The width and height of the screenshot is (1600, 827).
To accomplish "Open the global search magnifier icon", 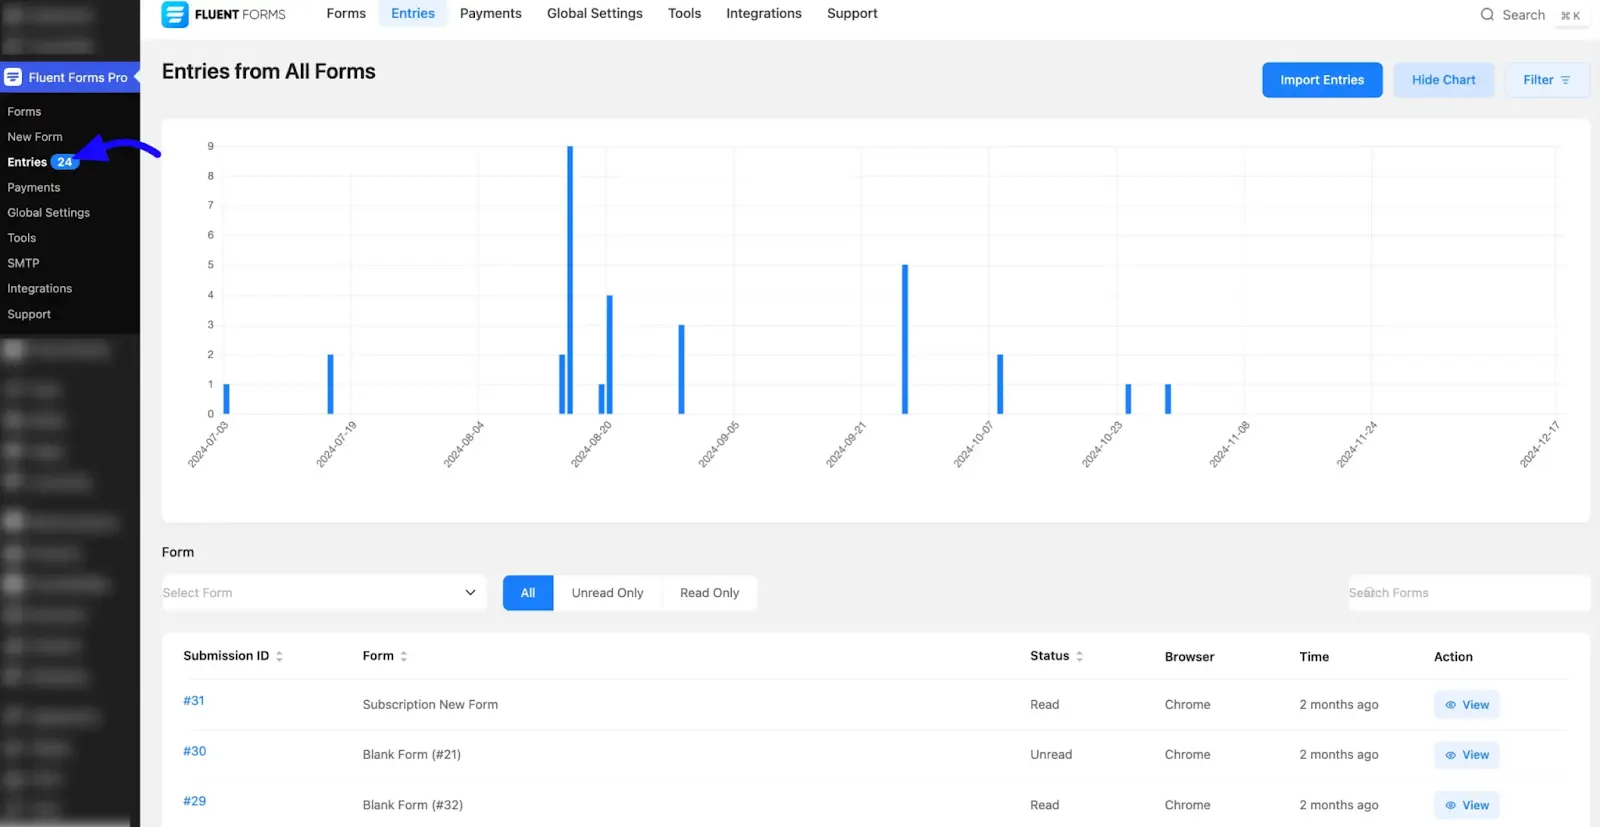I will tap(1487, 15).
